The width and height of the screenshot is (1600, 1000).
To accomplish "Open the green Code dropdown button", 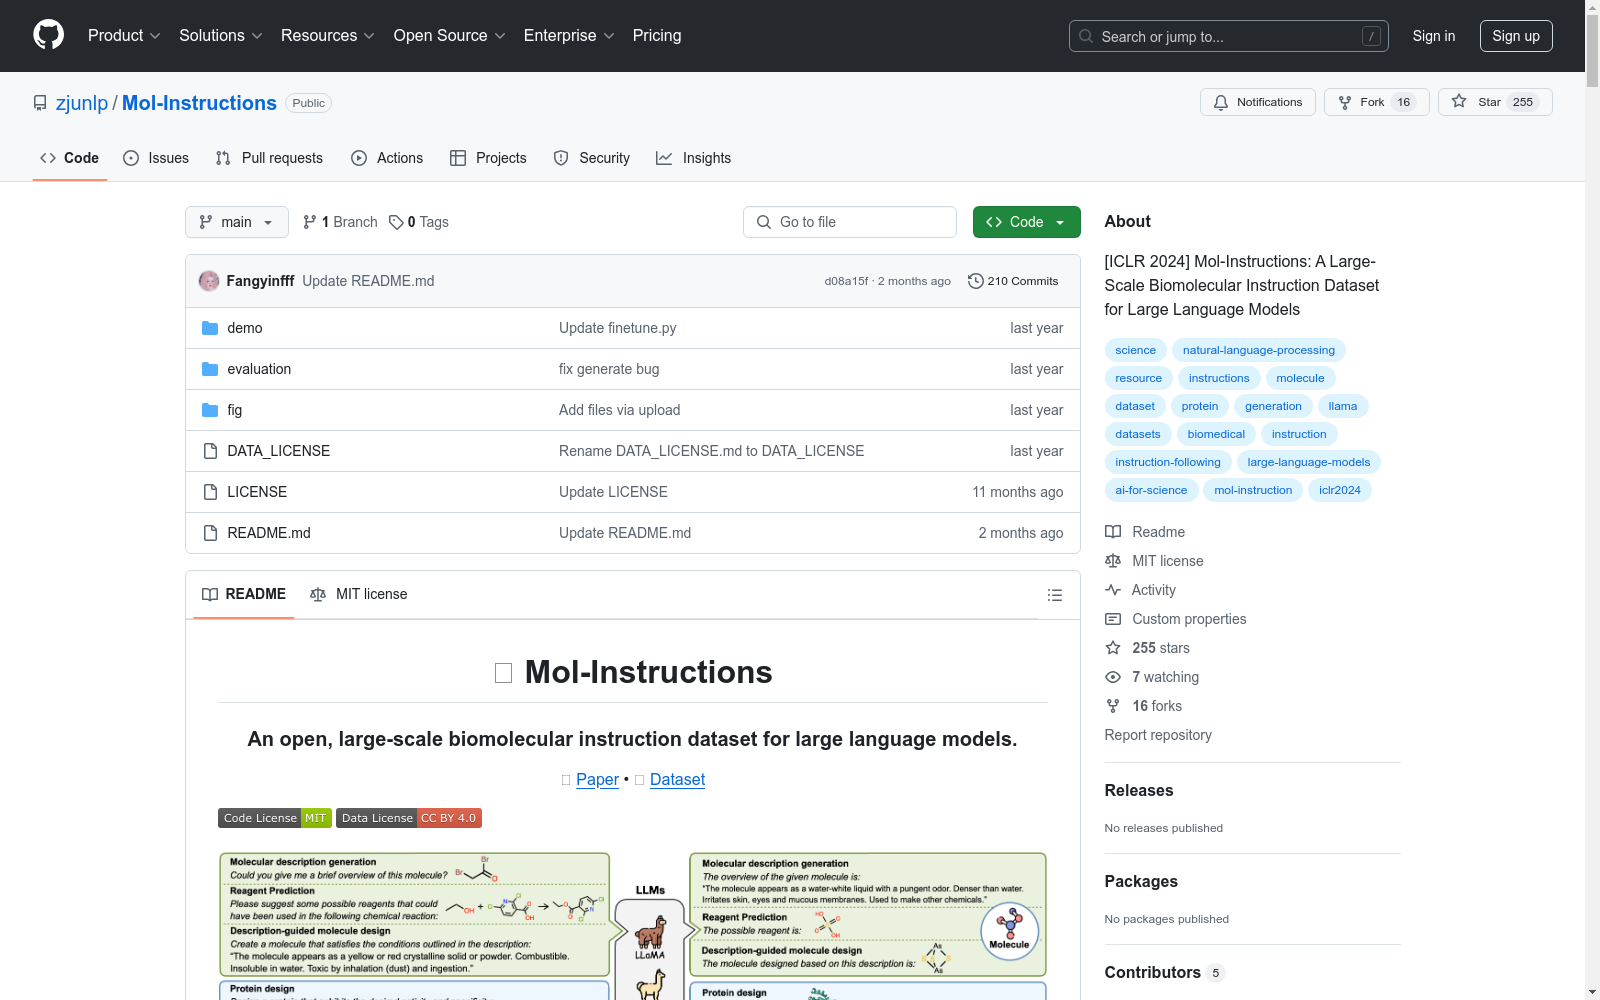I will pos(1026,222).
